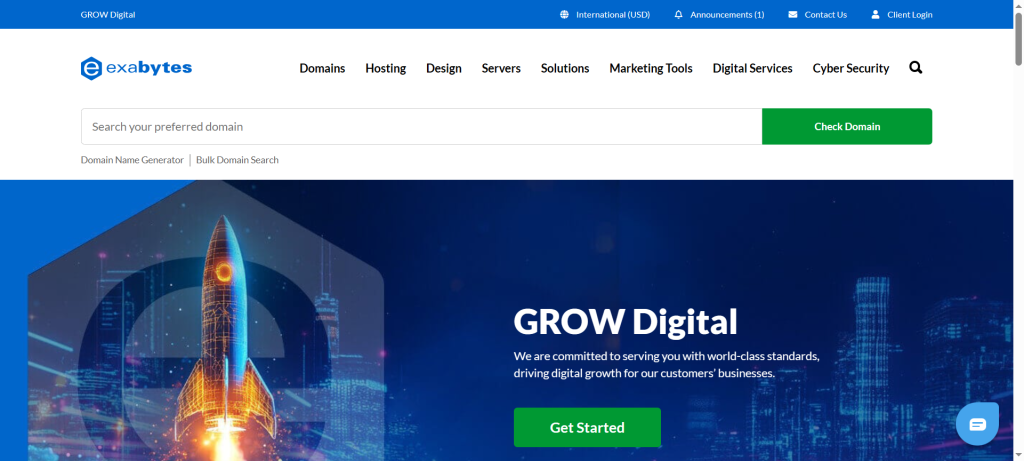Click the Client Login person icon
Image resolution: width=1024 pixels, height=461 pixels.
click(875, 15)
